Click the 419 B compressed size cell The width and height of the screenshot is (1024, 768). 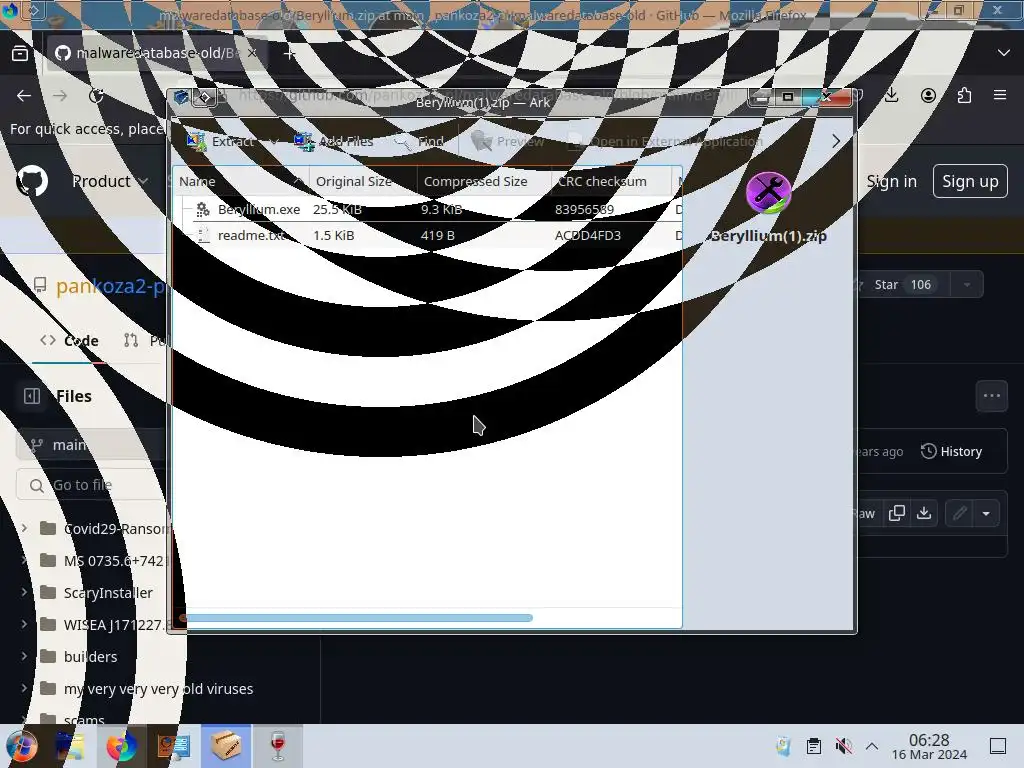tap(438, 235)
